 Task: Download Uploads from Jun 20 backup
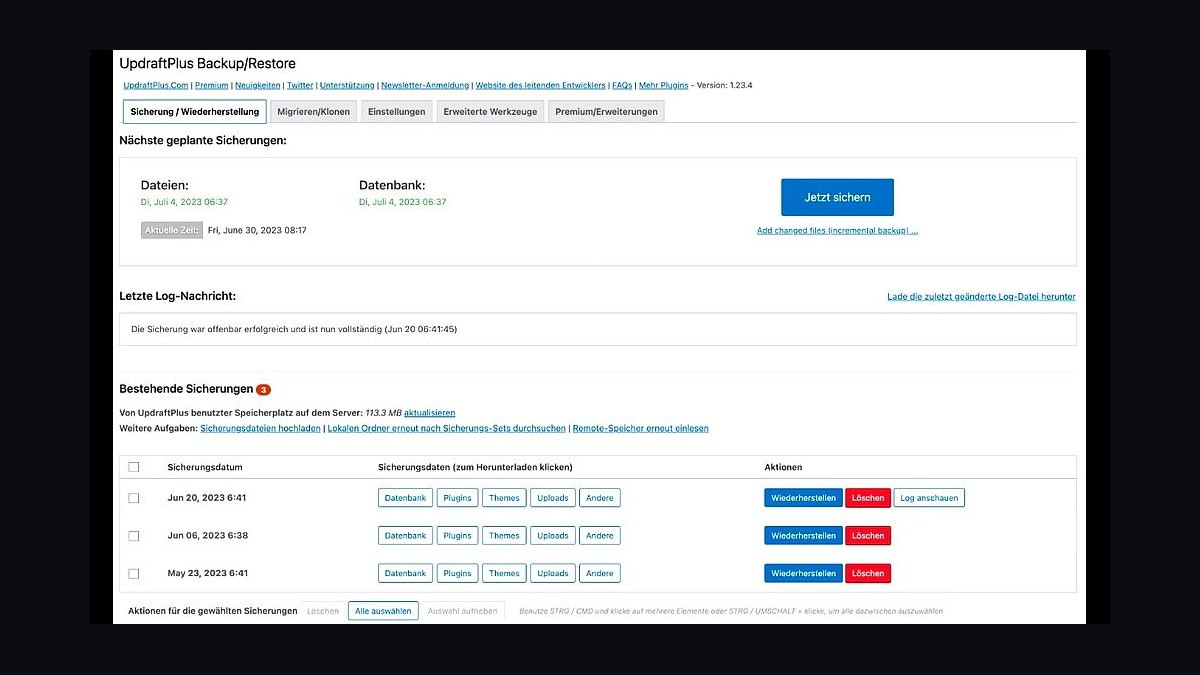click(553, 497)
